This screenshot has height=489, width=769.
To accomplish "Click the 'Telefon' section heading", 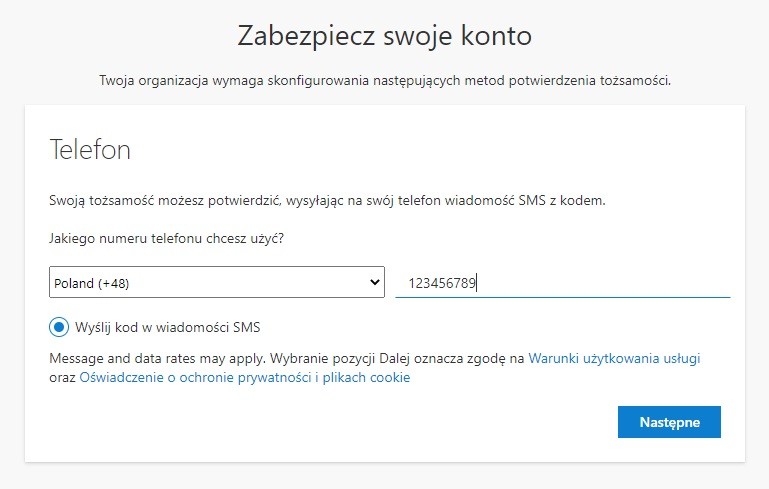I will (90, 150).
